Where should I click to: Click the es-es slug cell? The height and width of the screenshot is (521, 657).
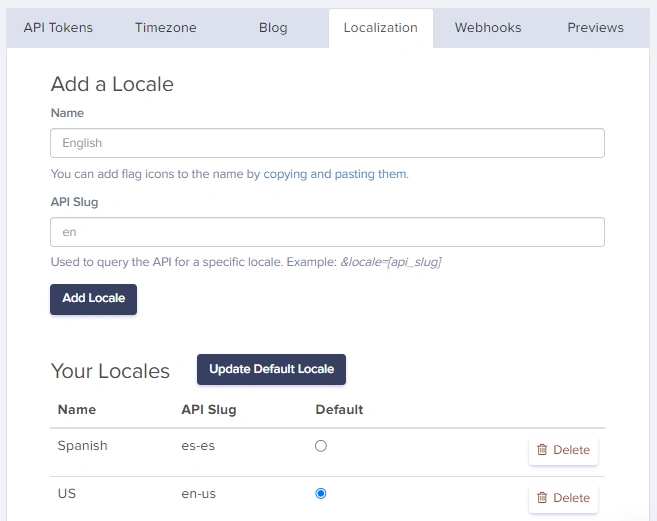click(198, 446)
